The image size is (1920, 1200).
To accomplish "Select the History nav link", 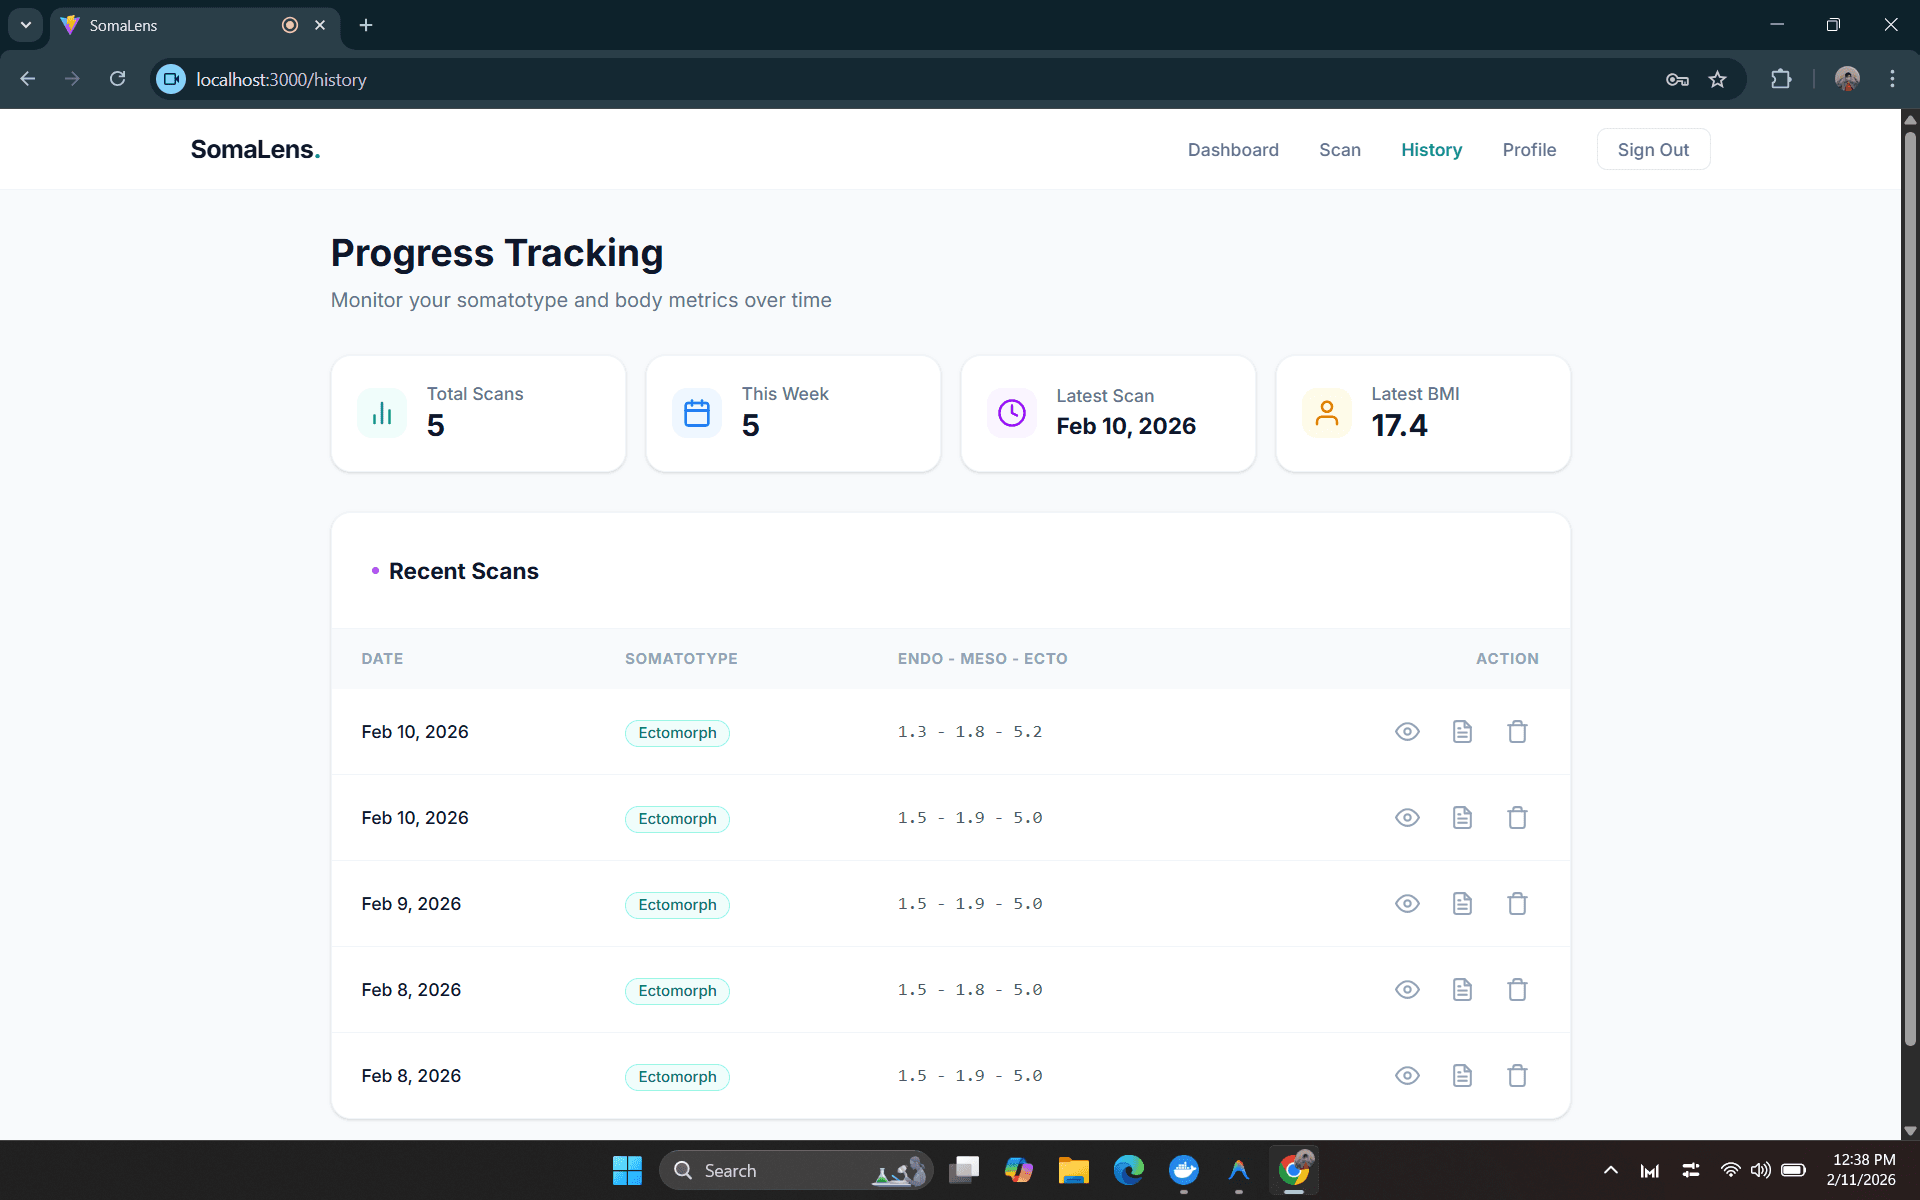I will [1431, 150].
